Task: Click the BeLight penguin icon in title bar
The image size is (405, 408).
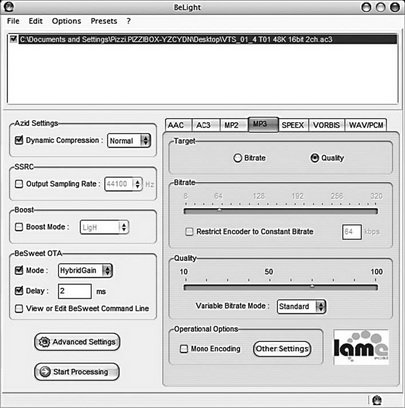Action: [x=9, y=6]
